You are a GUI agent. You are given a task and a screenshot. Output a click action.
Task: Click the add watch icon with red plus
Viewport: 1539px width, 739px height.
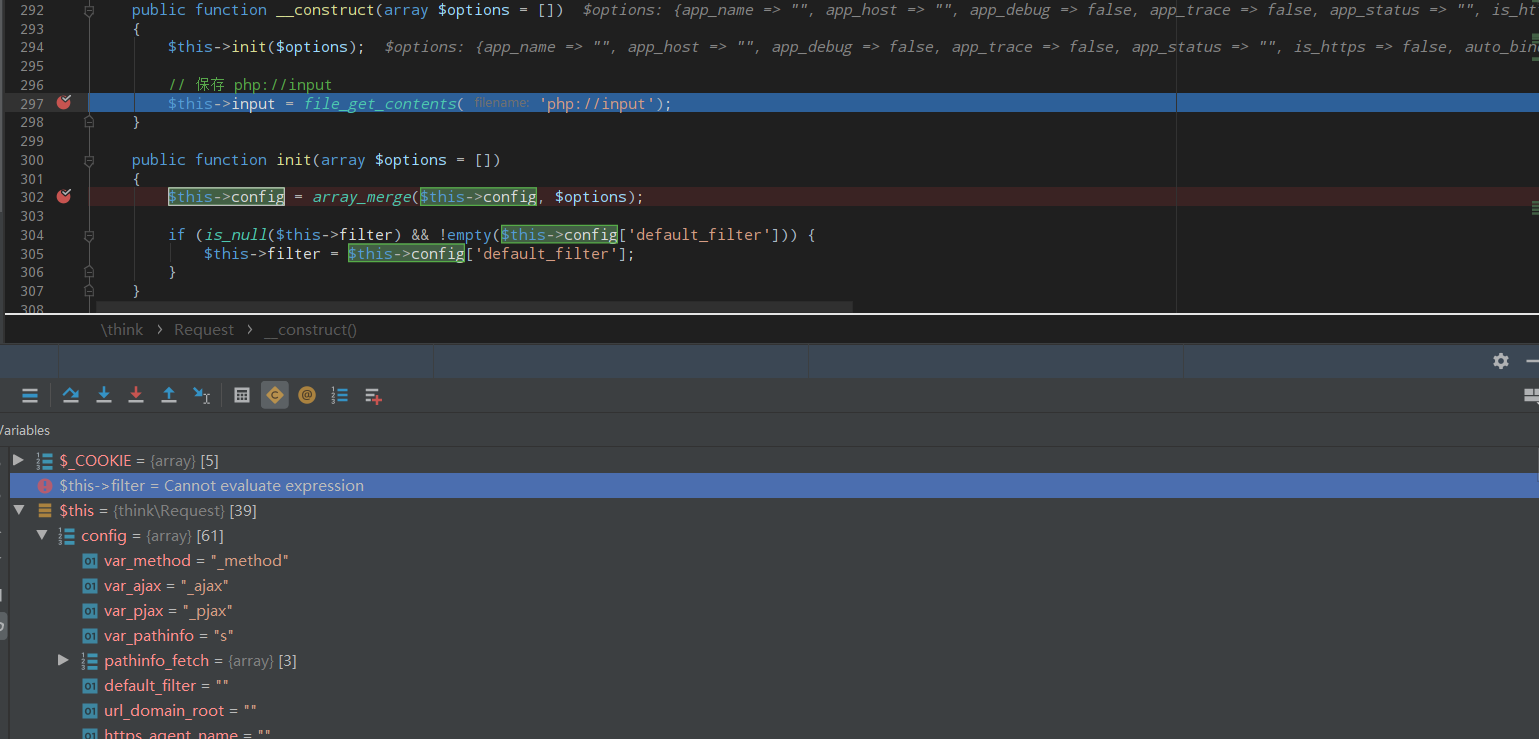(373, 396)
